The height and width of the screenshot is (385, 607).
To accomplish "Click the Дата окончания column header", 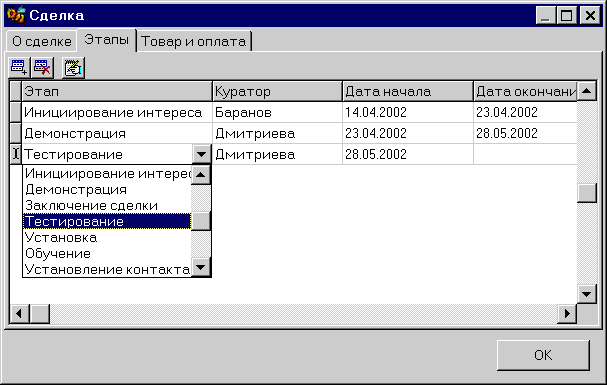I will [525, 91].
